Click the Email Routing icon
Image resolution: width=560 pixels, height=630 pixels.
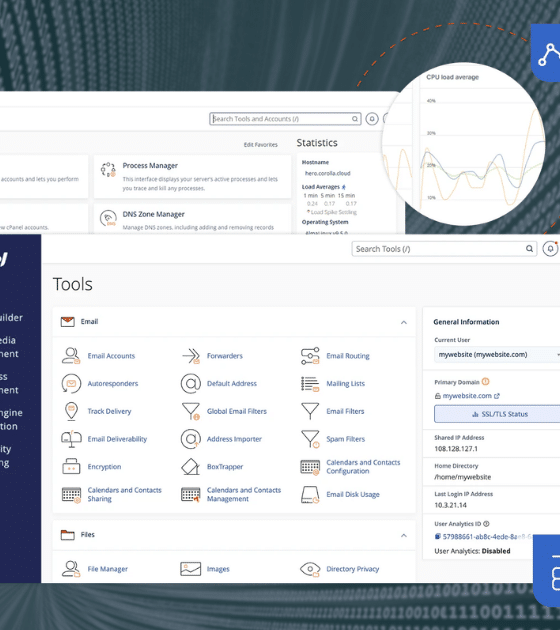click(310, 356)
